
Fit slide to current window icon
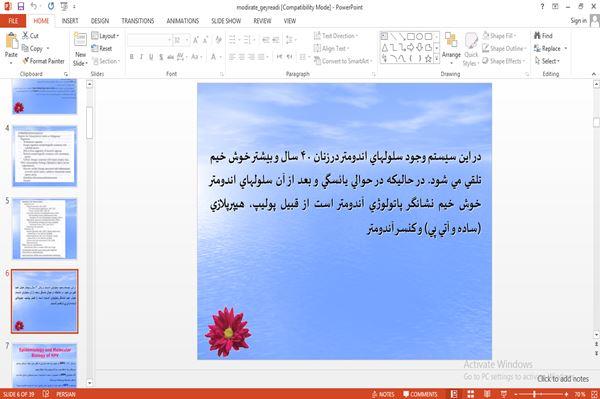coord(594,394)
